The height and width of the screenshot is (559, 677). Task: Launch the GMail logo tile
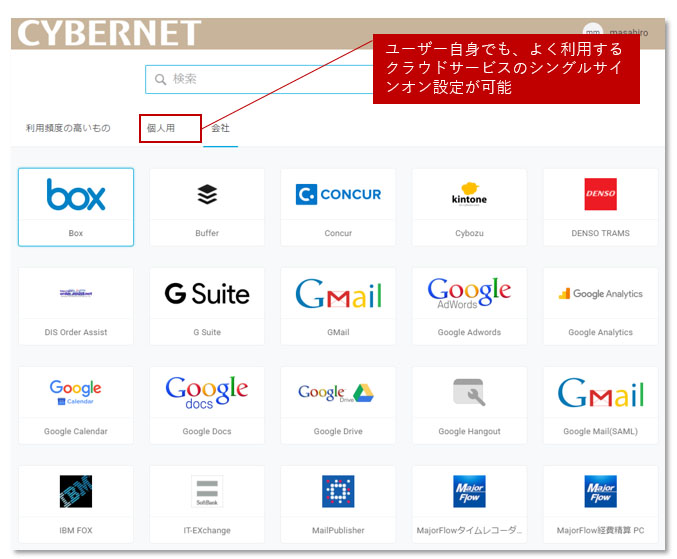(338, 294)
